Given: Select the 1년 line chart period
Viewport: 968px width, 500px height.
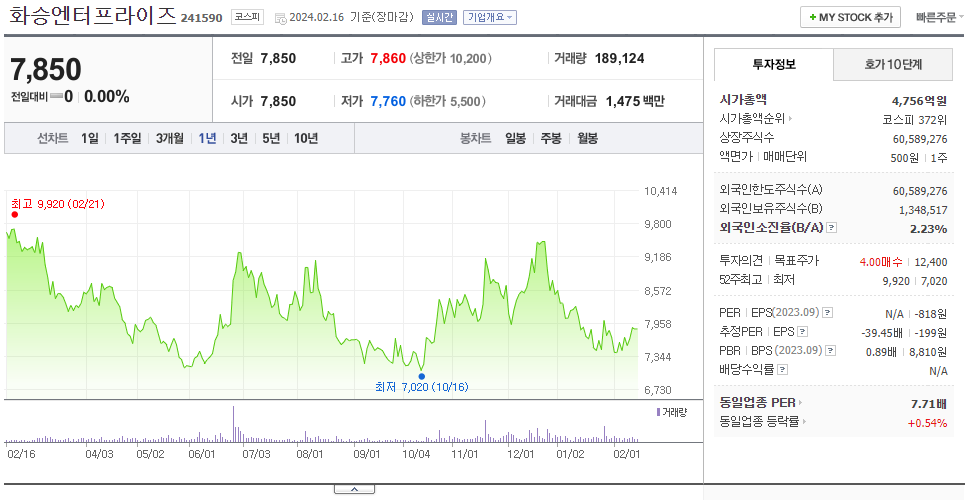Looking at the screenshot, I should pos(207,138).
